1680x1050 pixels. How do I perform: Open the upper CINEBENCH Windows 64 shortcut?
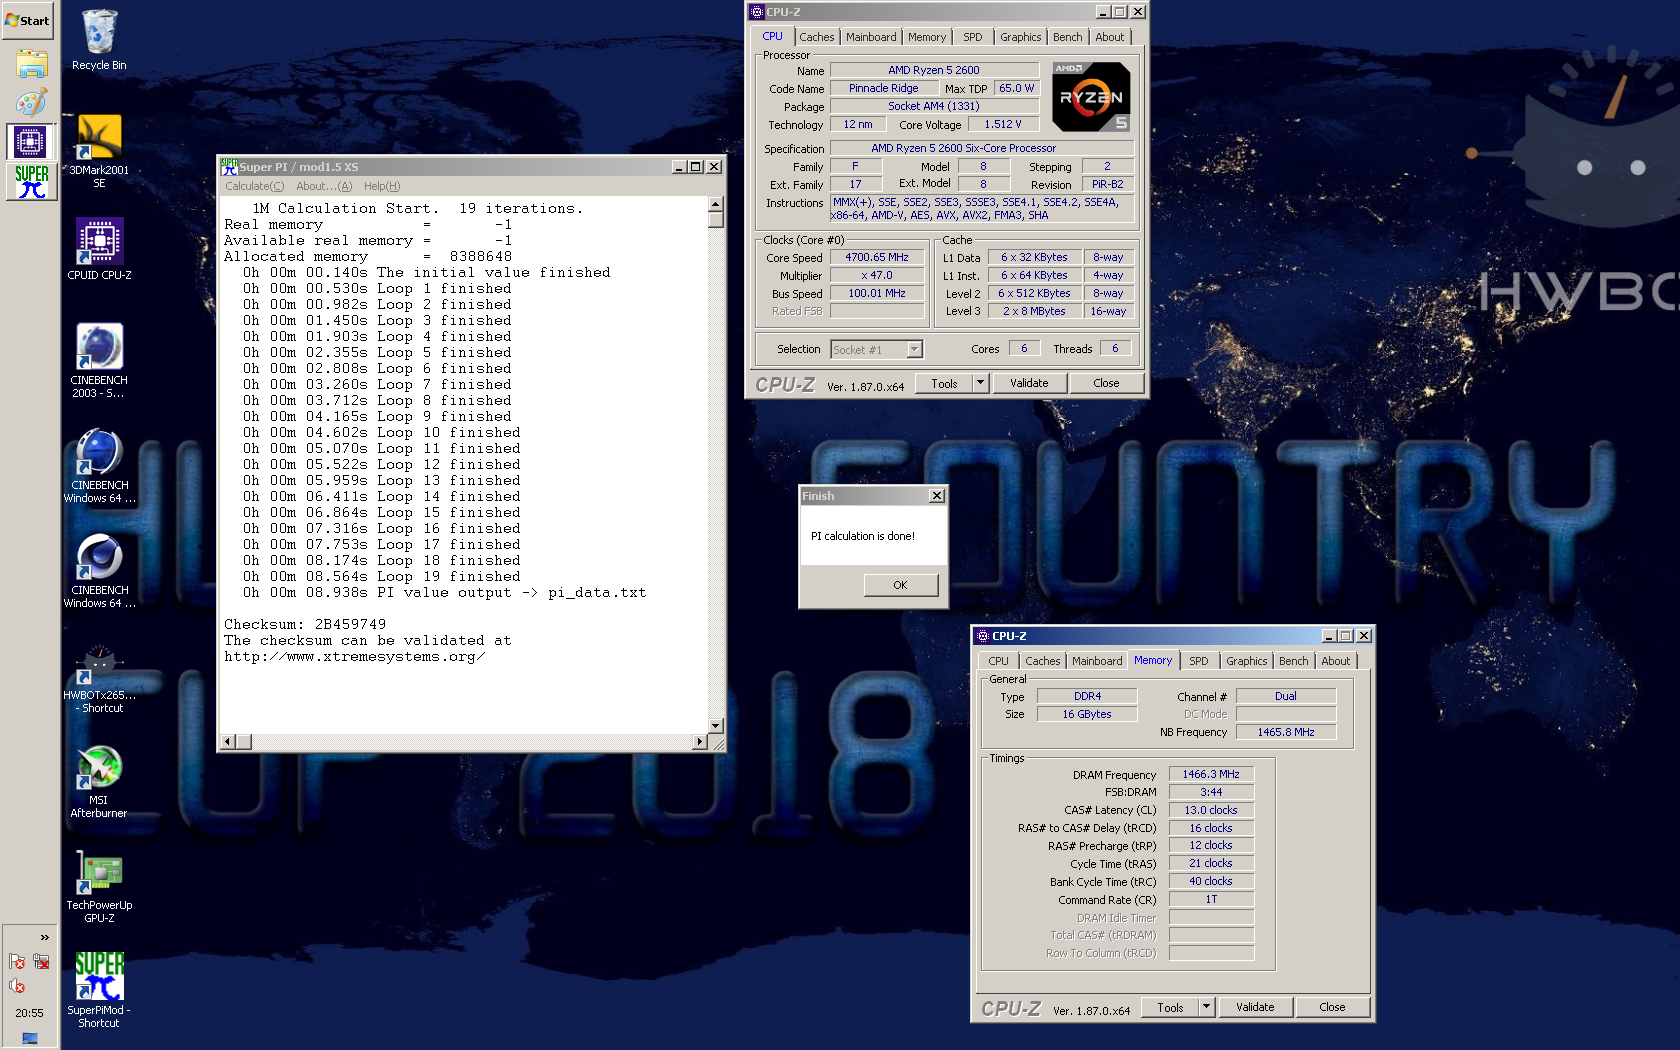pos(99,466)
